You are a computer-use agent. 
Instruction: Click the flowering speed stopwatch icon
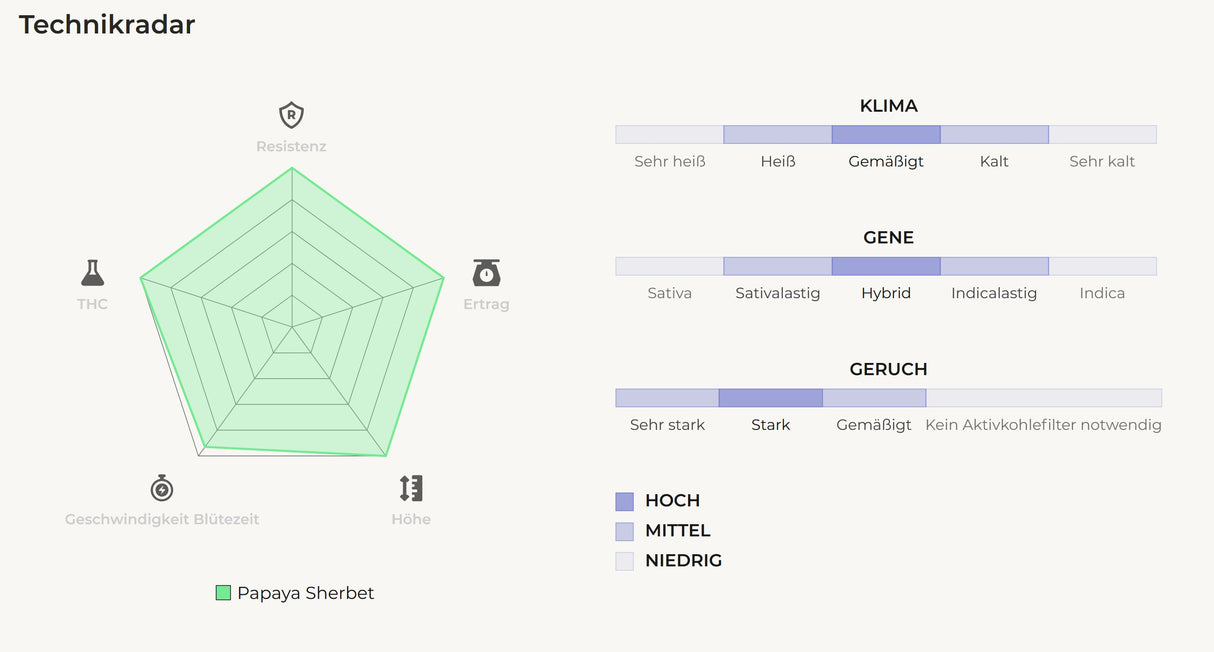tap(162, 488)
